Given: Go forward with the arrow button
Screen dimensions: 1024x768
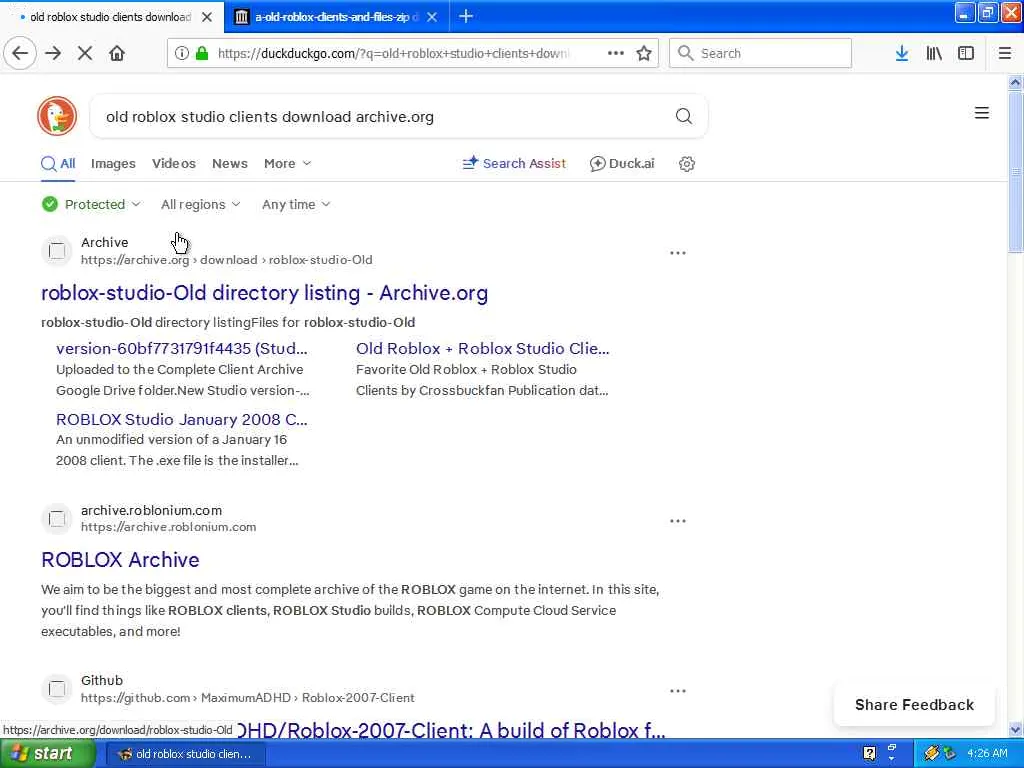Looking at the screenshot, I should [x=53, y=53].
